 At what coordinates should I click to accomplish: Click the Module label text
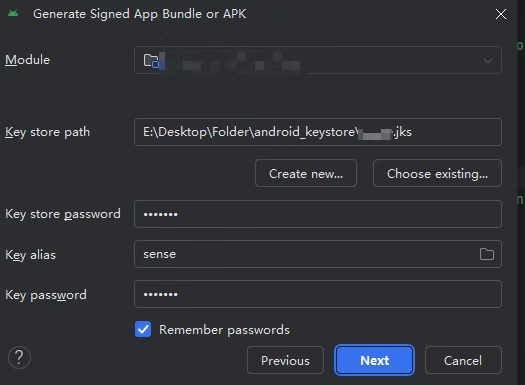[27, 60]
